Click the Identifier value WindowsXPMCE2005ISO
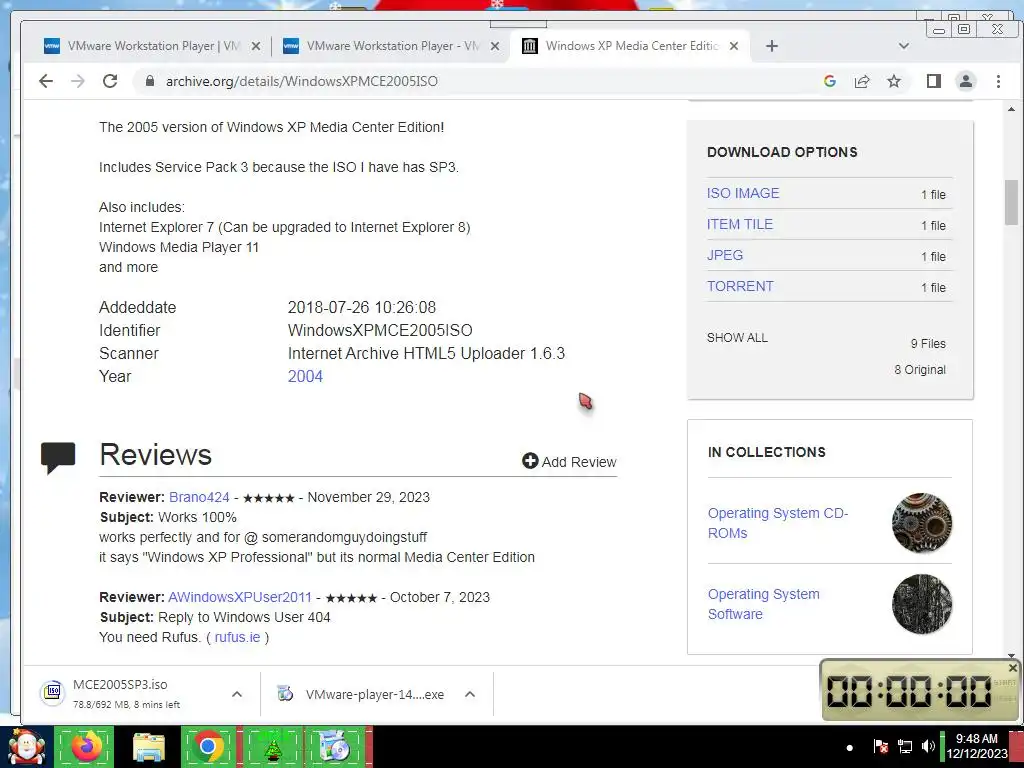1024x768 pixels. click(x=380, y=330)
